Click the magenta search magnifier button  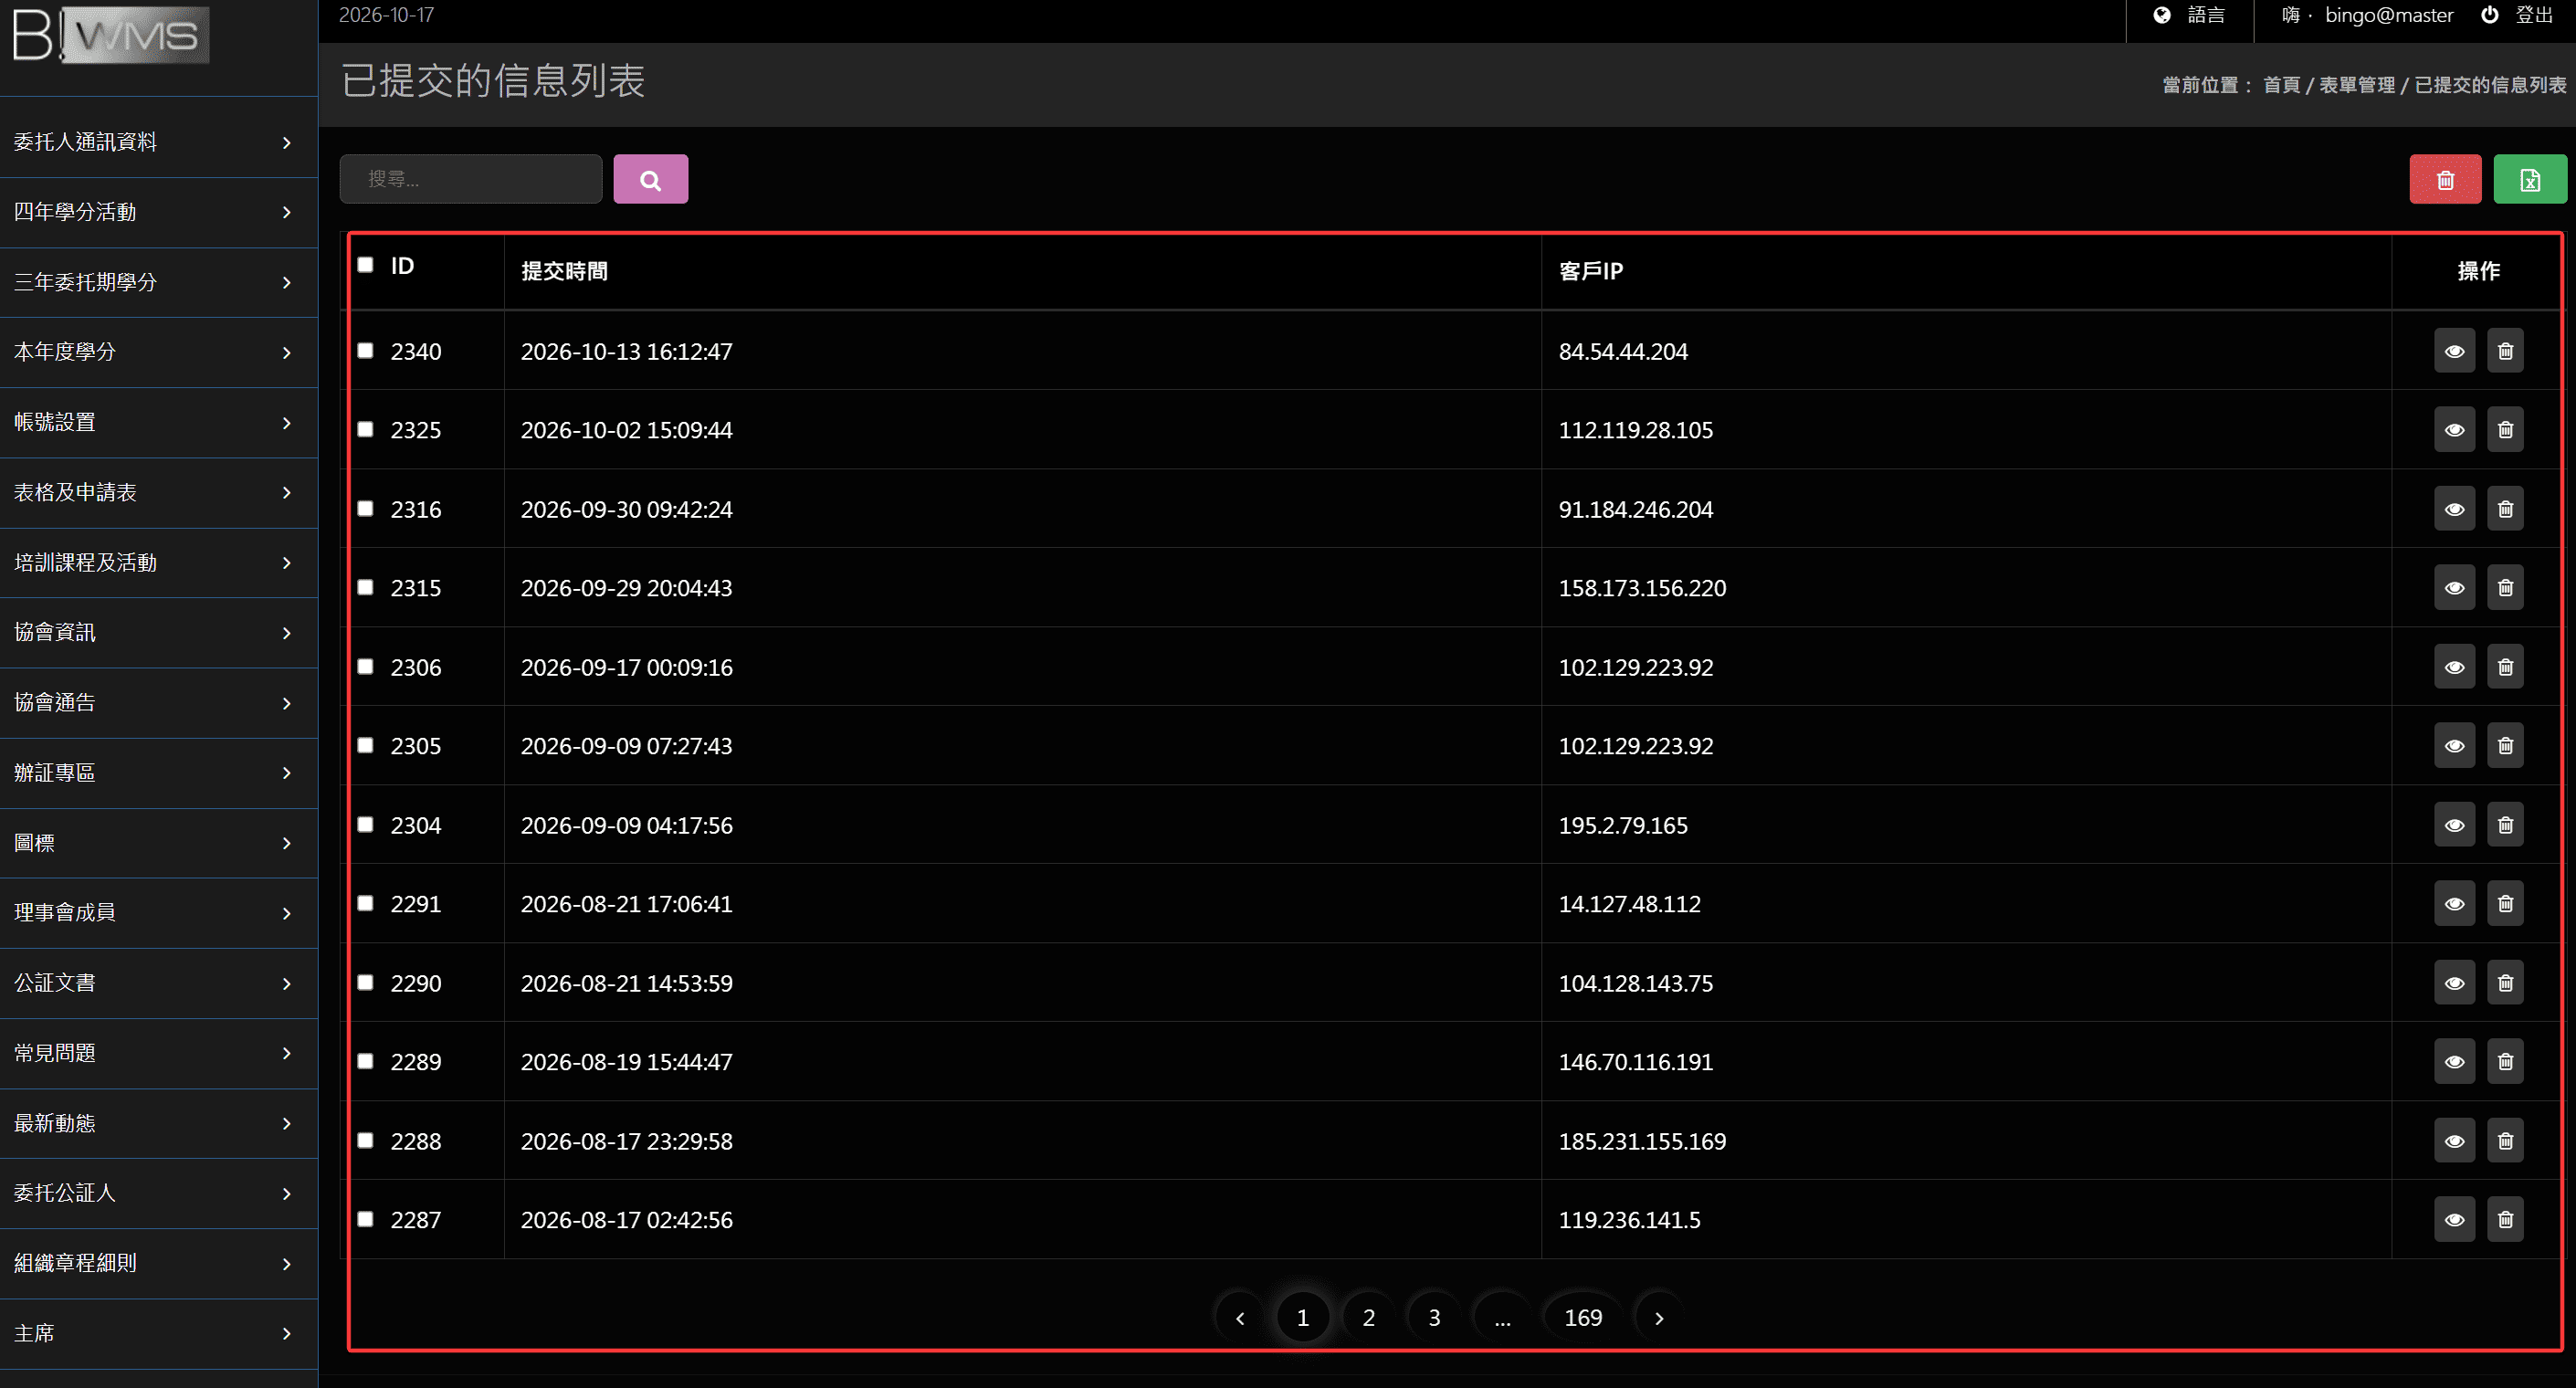click(x=650, y=179)
